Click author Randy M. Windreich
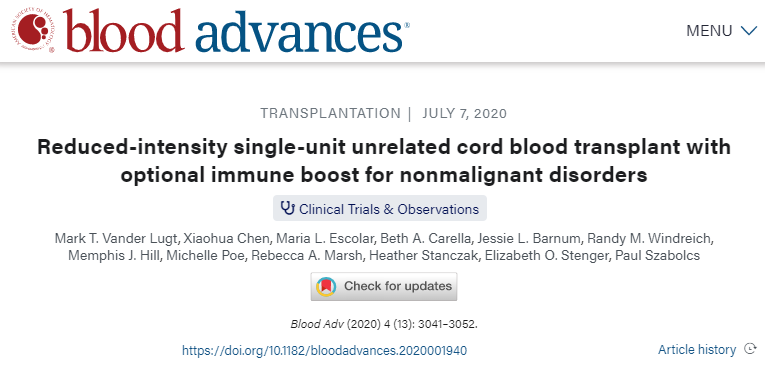This screenshot has width=765, height=366. (x=650, y=239)
